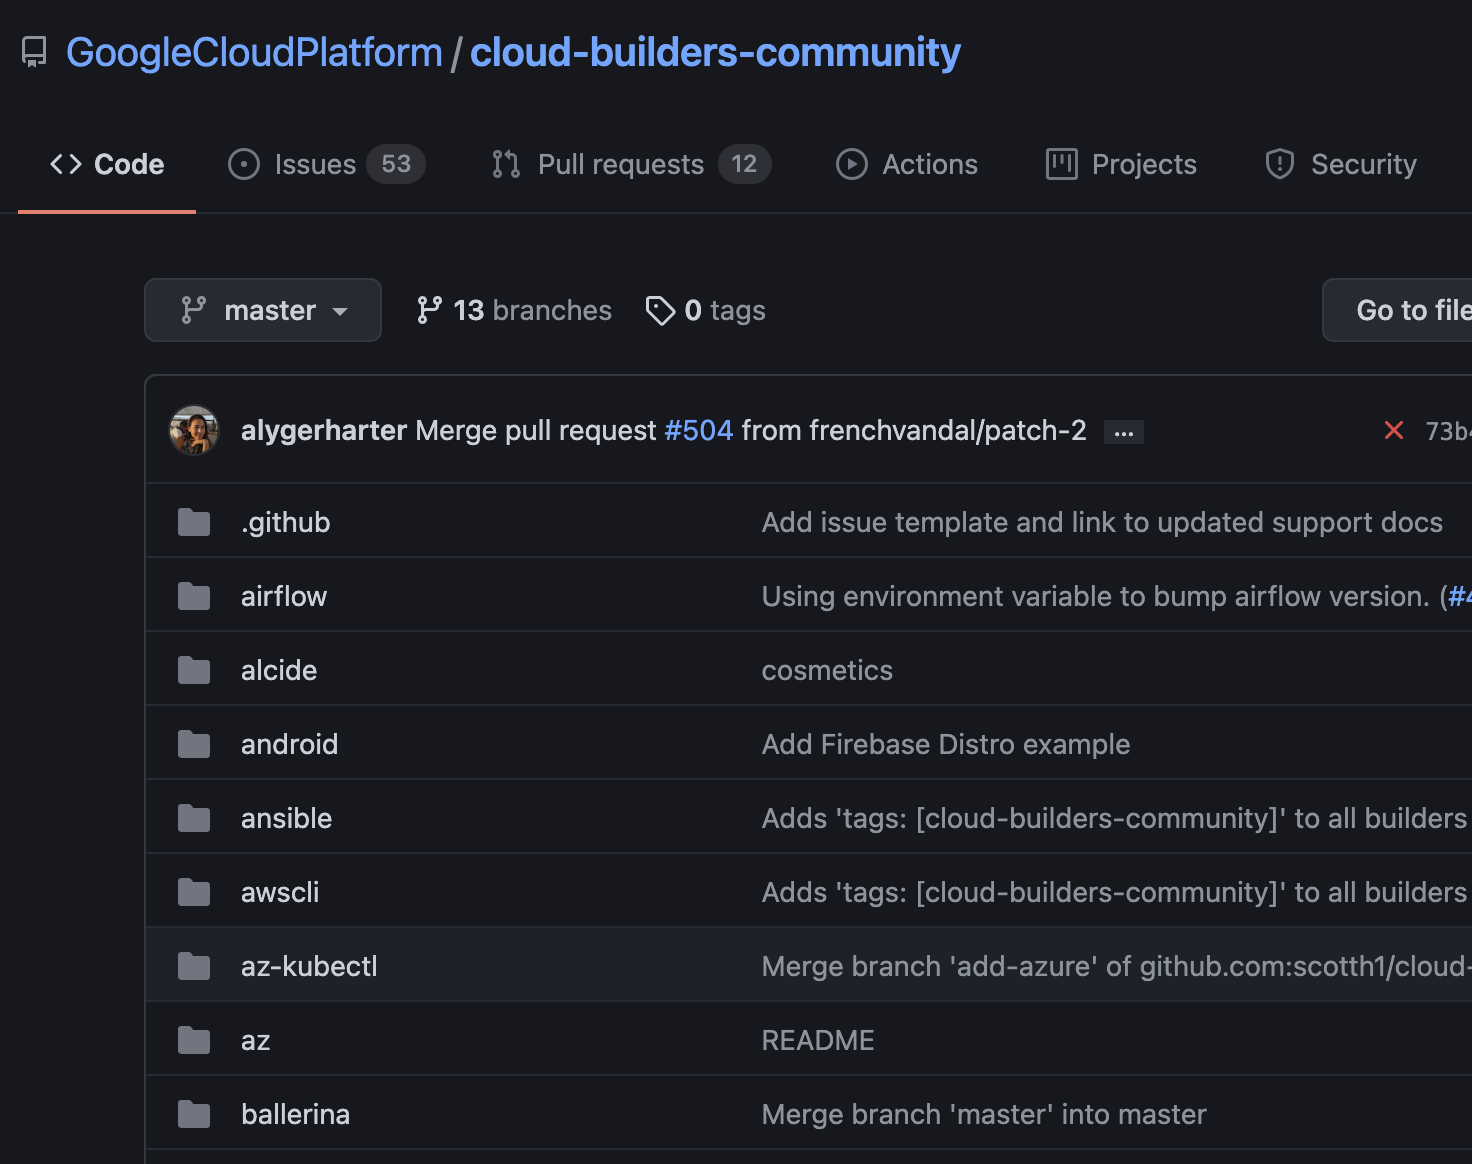
Task: Open the alcide folder
Action: [279, 670]
